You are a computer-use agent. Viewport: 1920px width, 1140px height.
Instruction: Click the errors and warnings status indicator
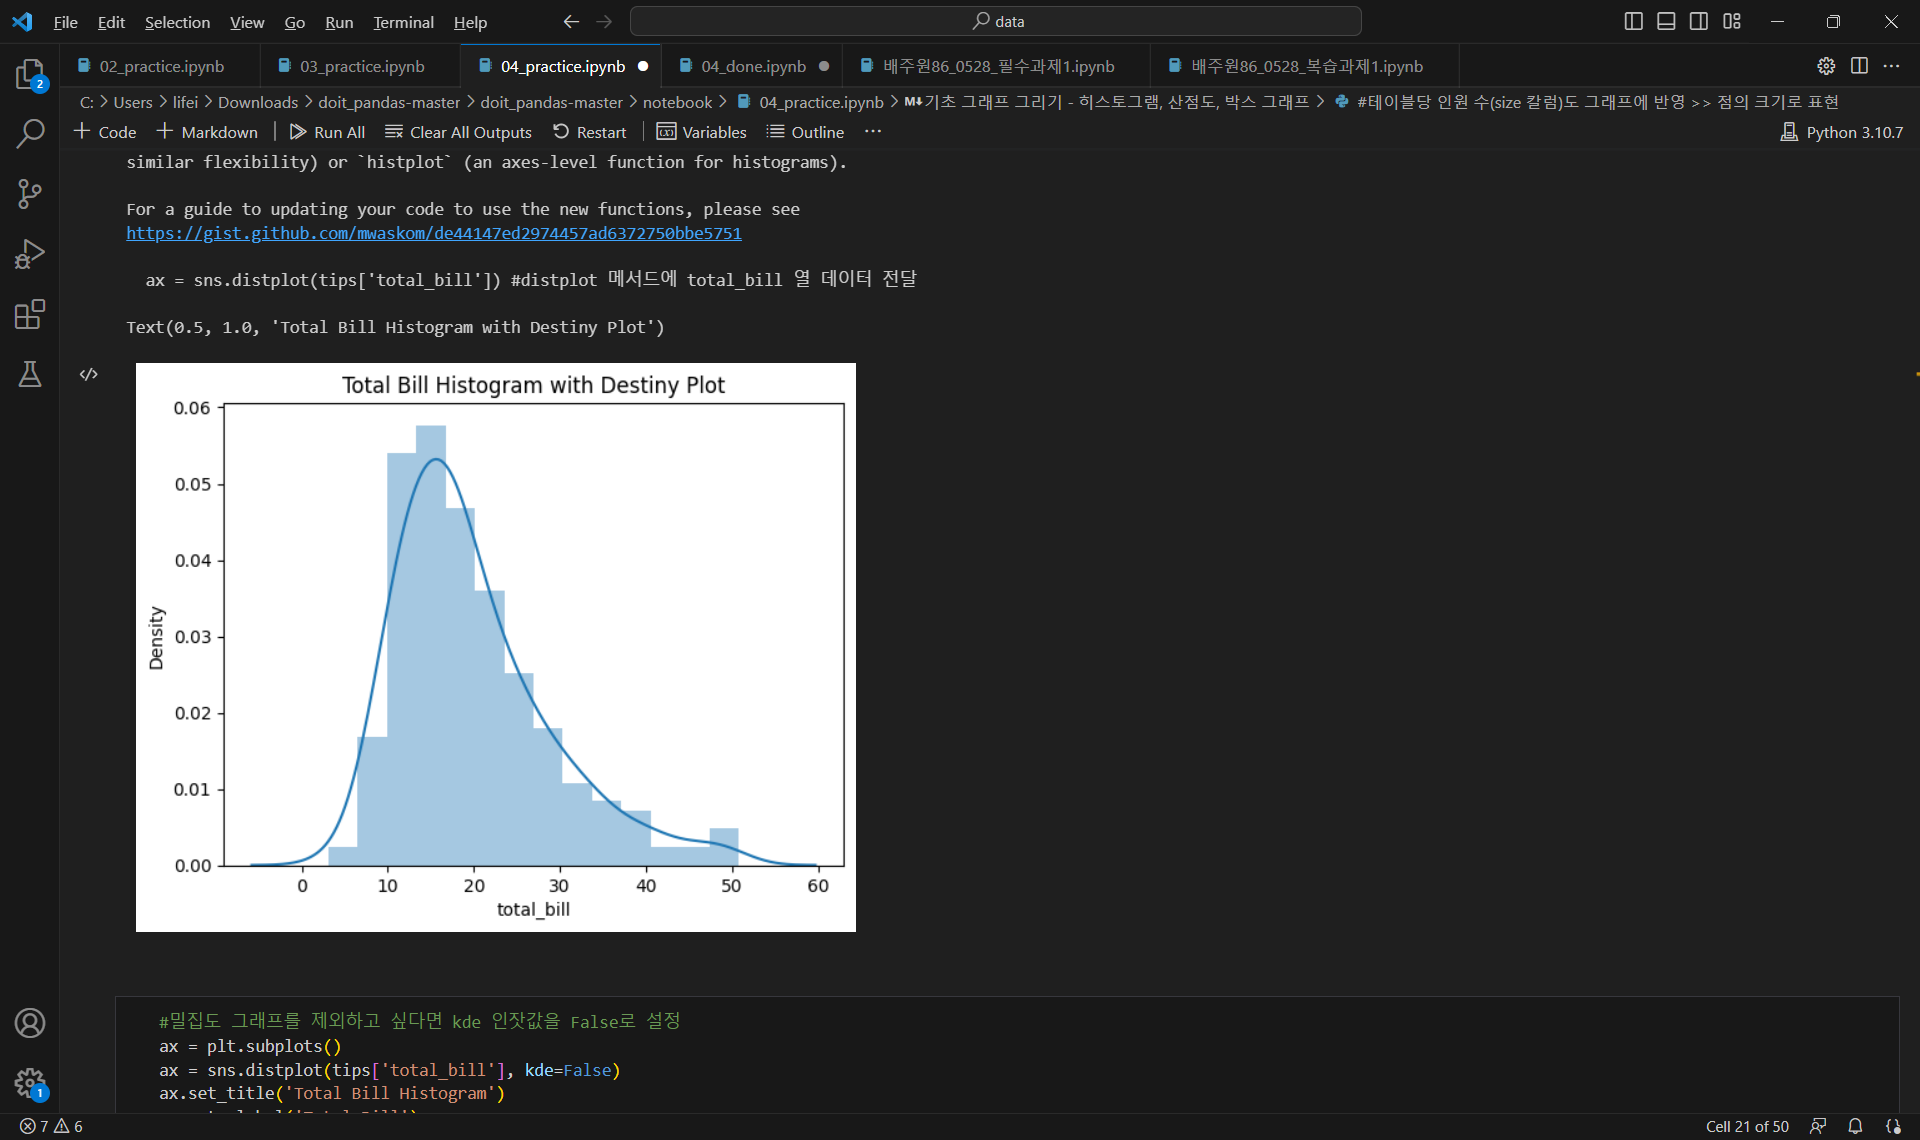click(51, 1126)
